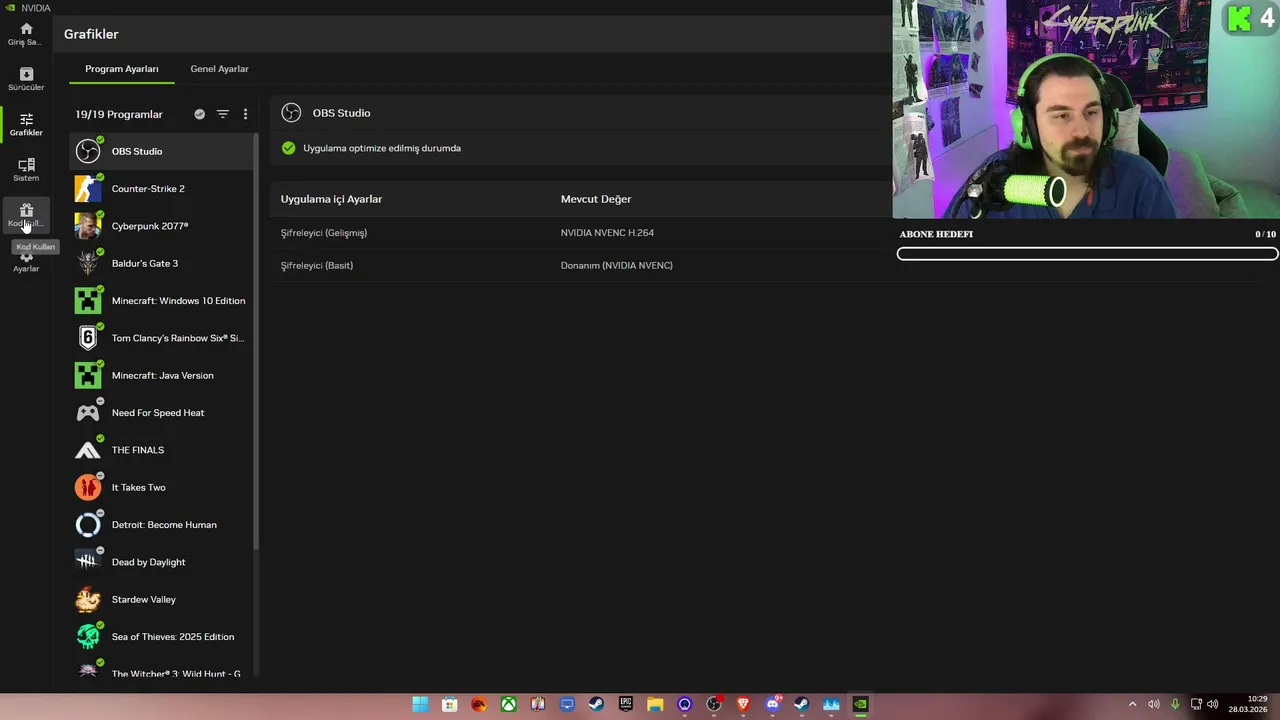Open the Xbox app in taskbar
Screen dimensions: 1280x720
tap(509, 704)
